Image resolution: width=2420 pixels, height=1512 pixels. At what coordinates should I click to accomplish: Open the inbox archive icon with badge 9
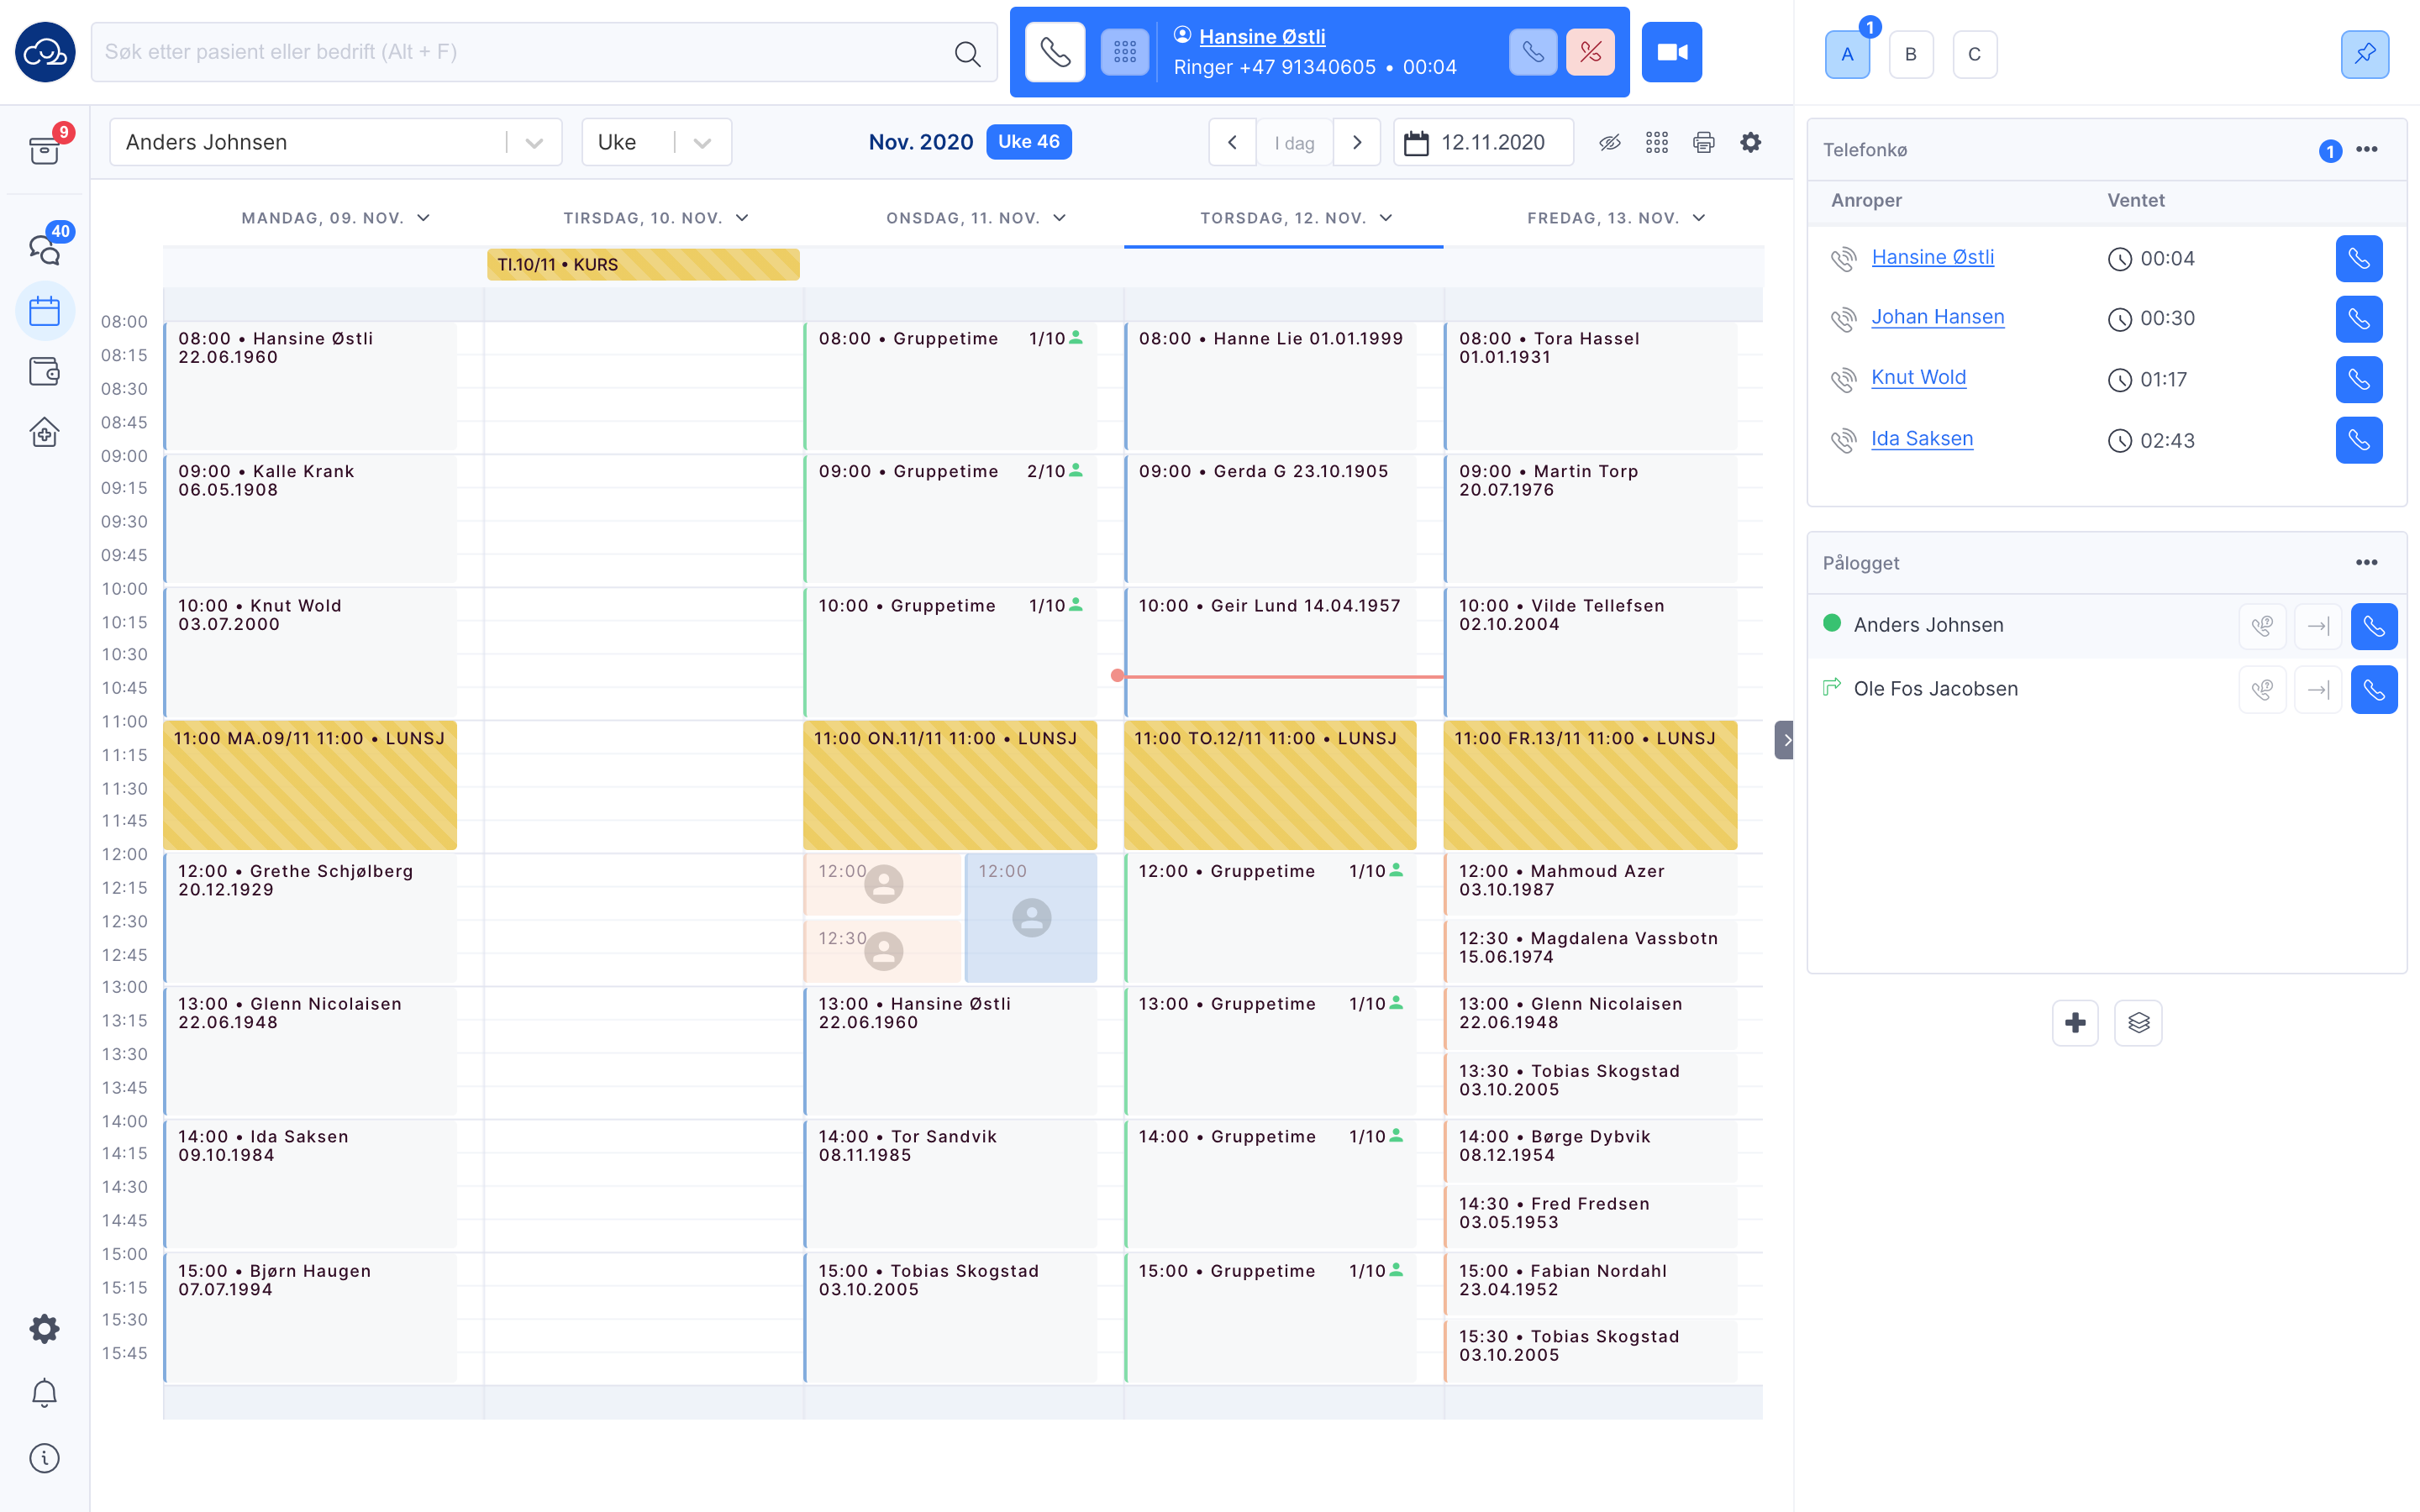click(x=45, y=150)
